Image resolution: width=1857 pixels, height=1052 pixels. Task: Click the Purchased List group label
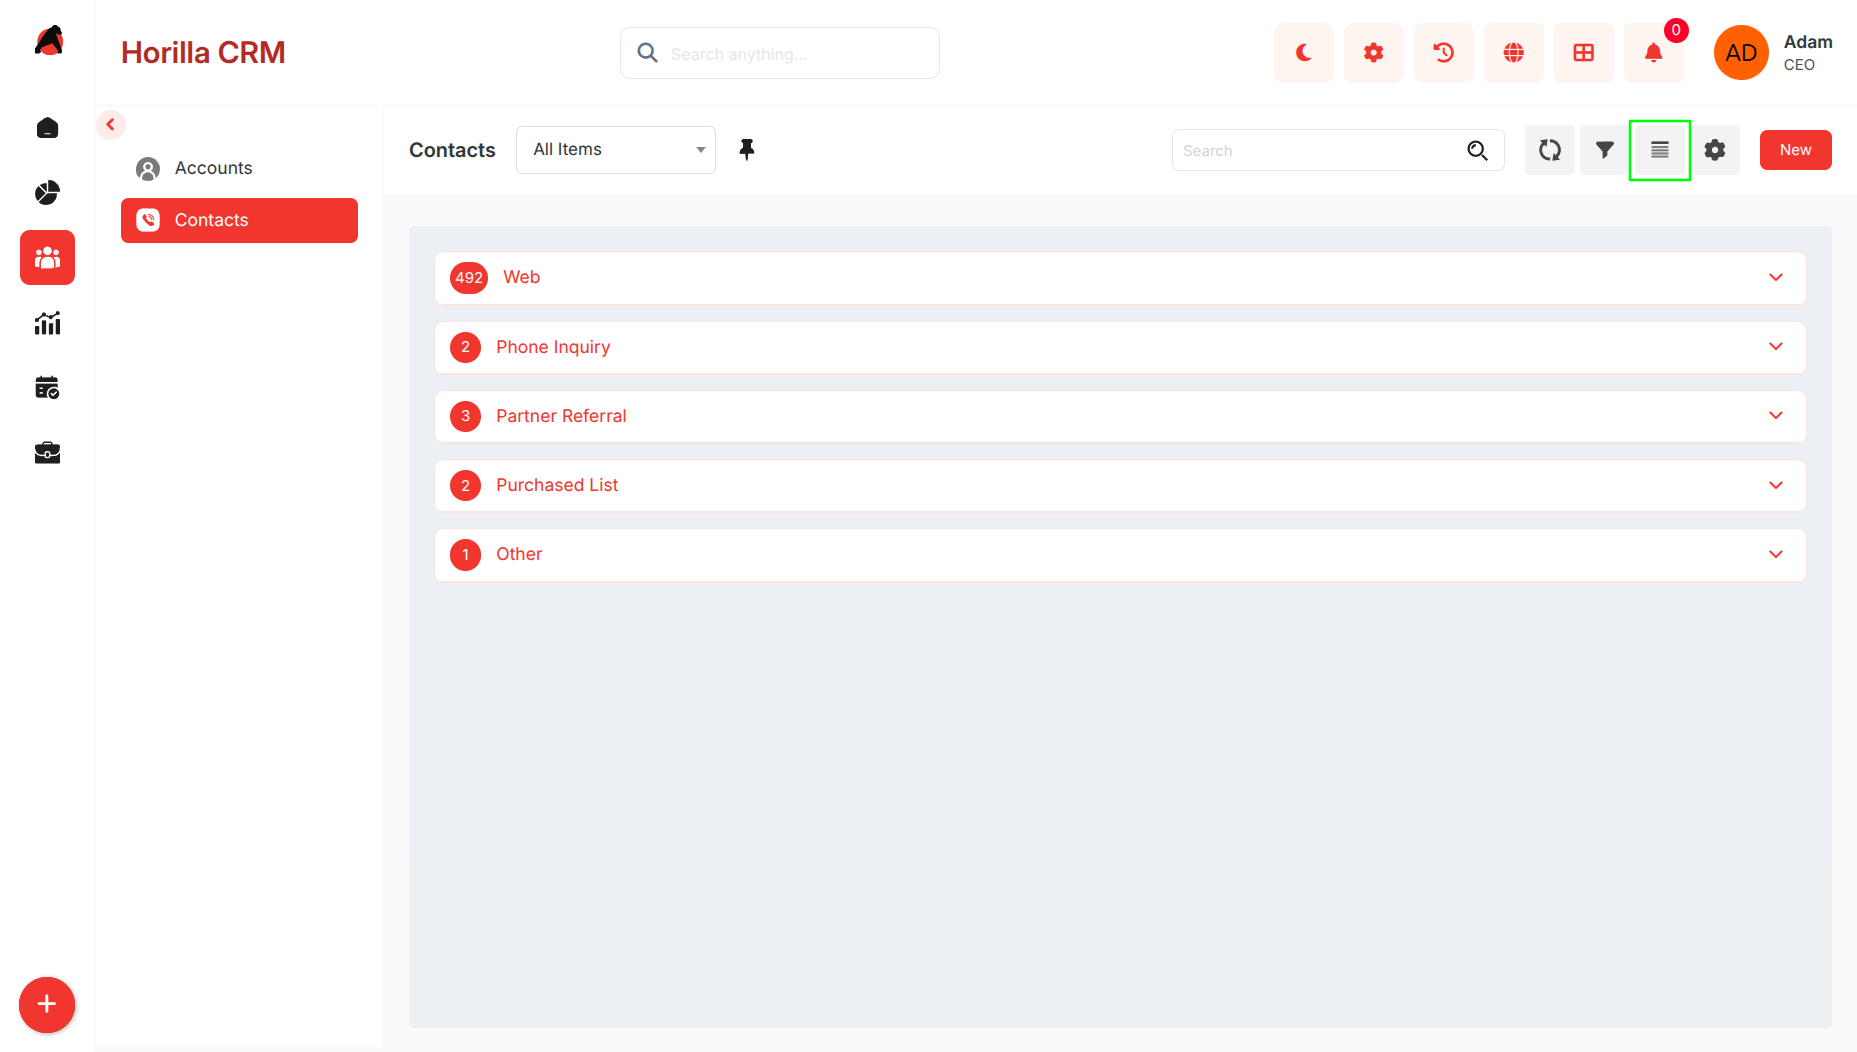(x=557, y=485)
